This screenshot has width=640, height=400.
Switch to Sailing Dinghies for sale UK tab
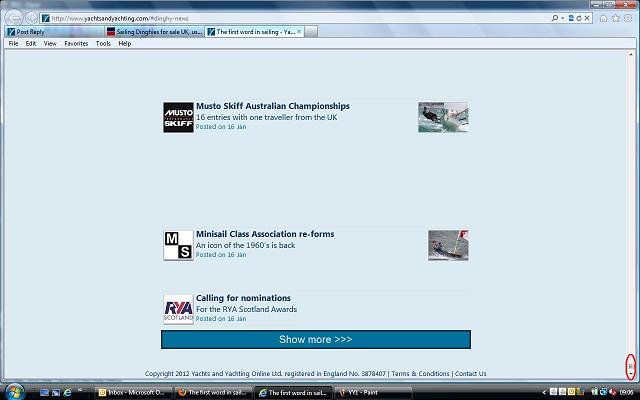point(154,31)
